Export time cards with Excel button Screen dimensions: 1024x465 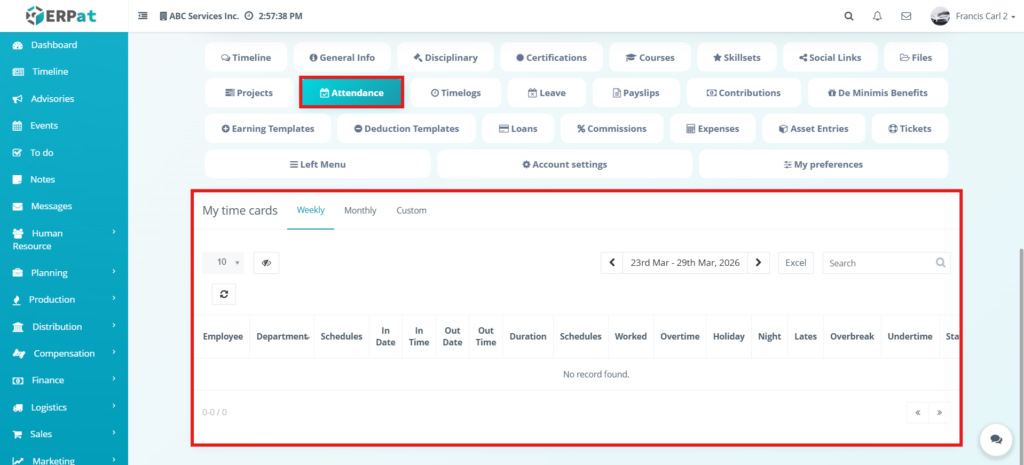click(795, 263)
